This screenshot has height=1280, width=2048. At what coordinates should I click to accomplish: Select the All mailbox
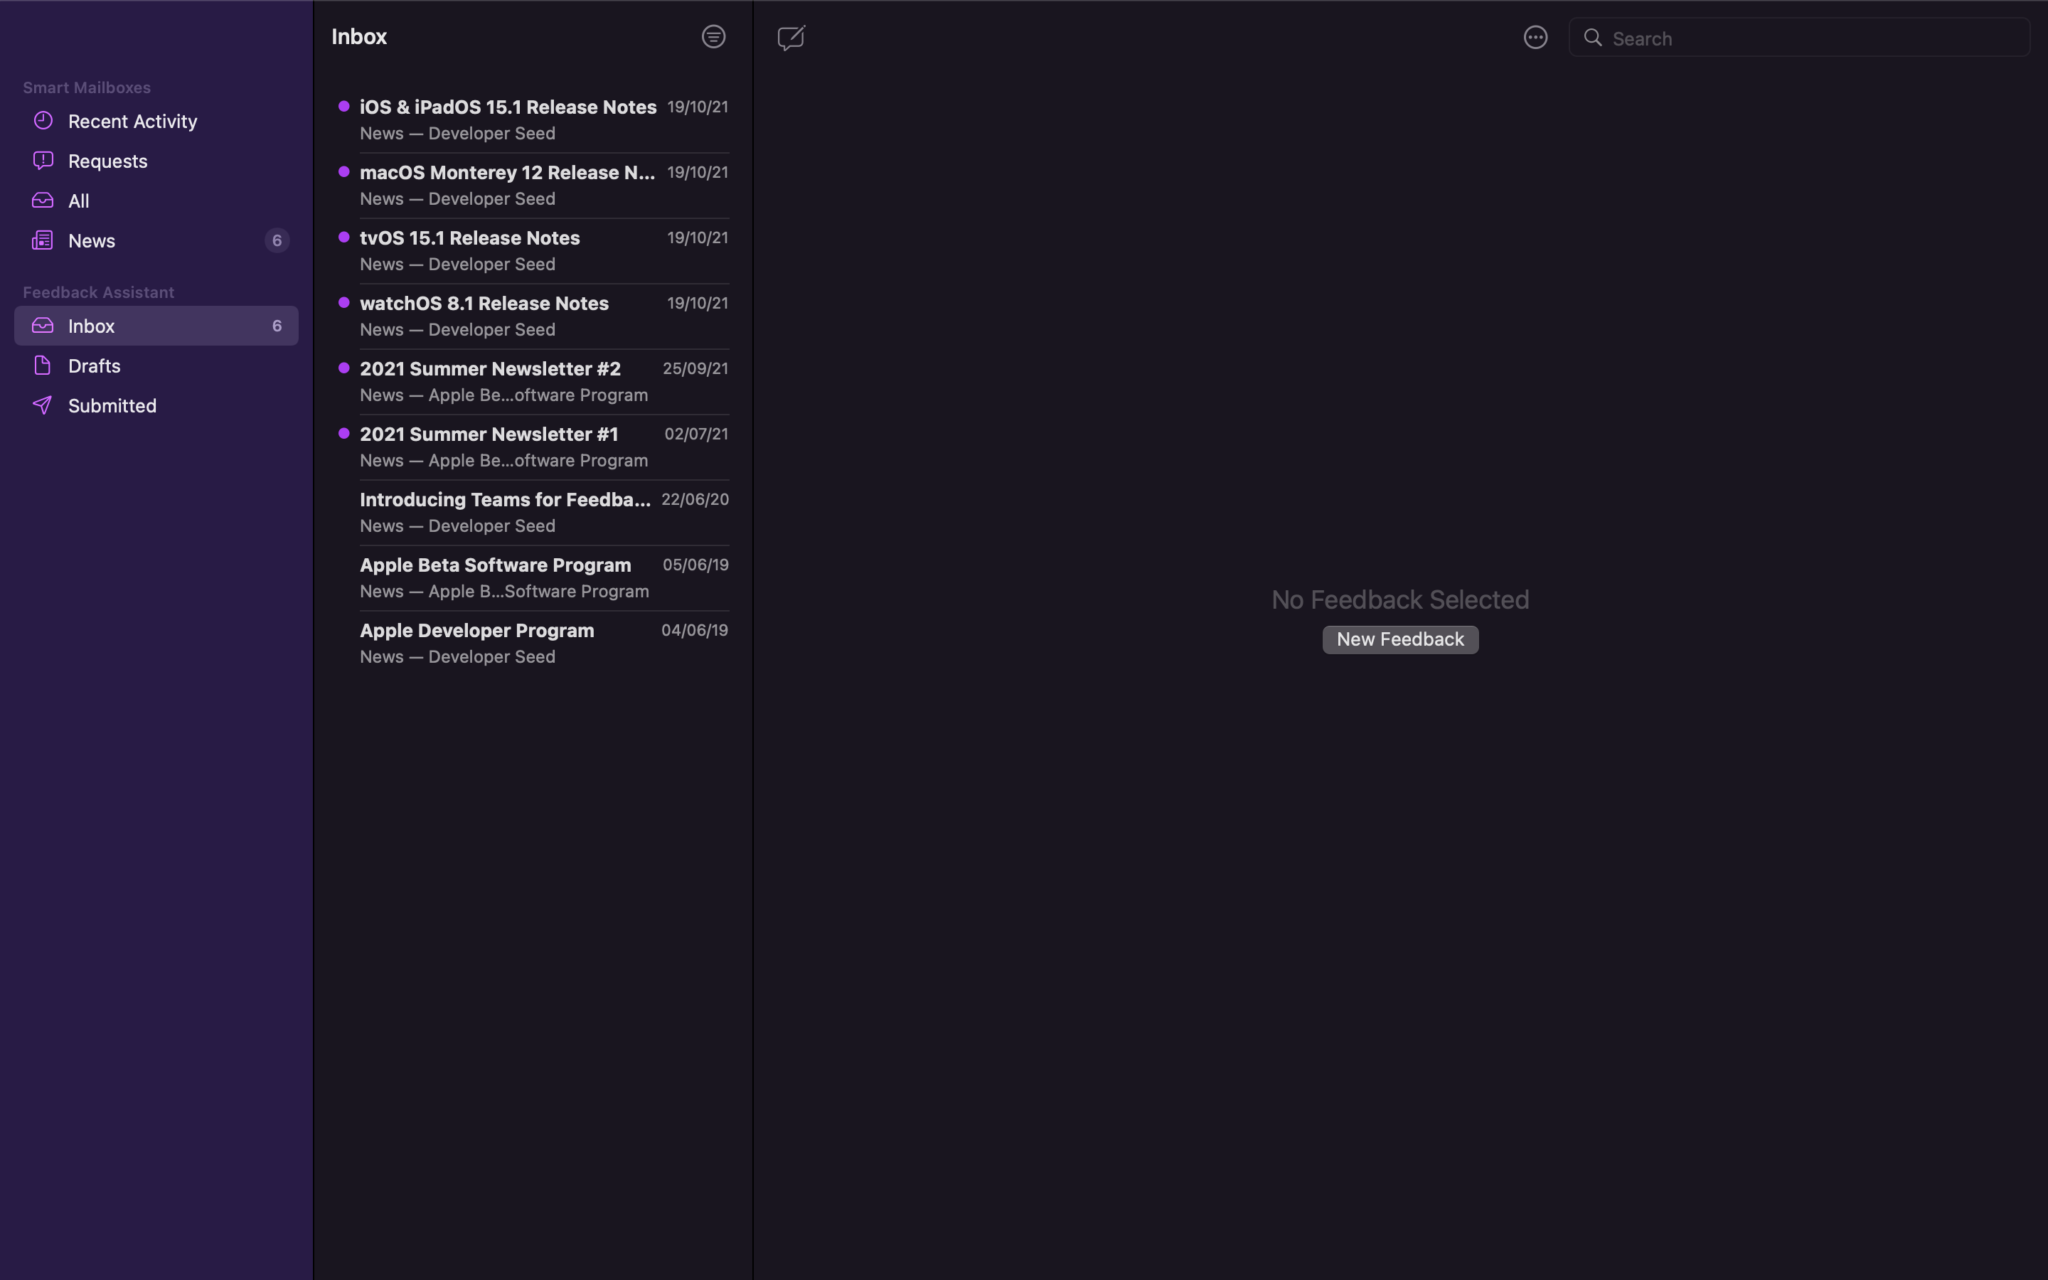point(156,201)
